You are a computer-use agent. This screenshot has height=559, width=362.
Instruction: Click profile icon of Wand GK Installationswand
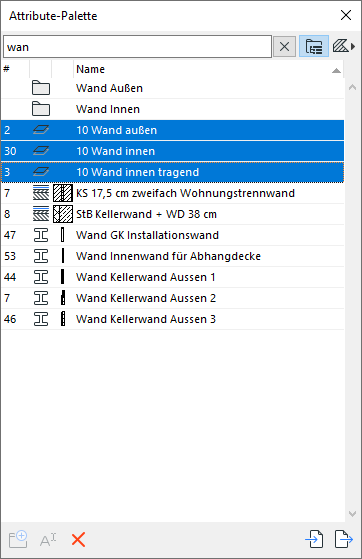click(x=41, y=235)
